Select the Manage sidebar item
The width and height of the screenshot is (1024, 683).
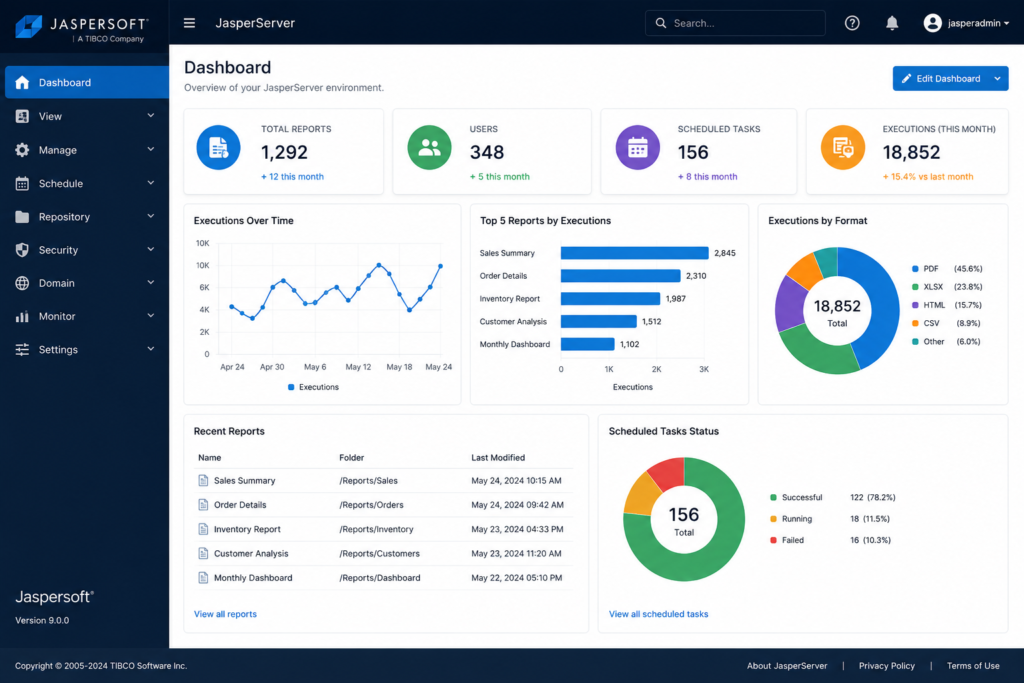coord(87,150)
